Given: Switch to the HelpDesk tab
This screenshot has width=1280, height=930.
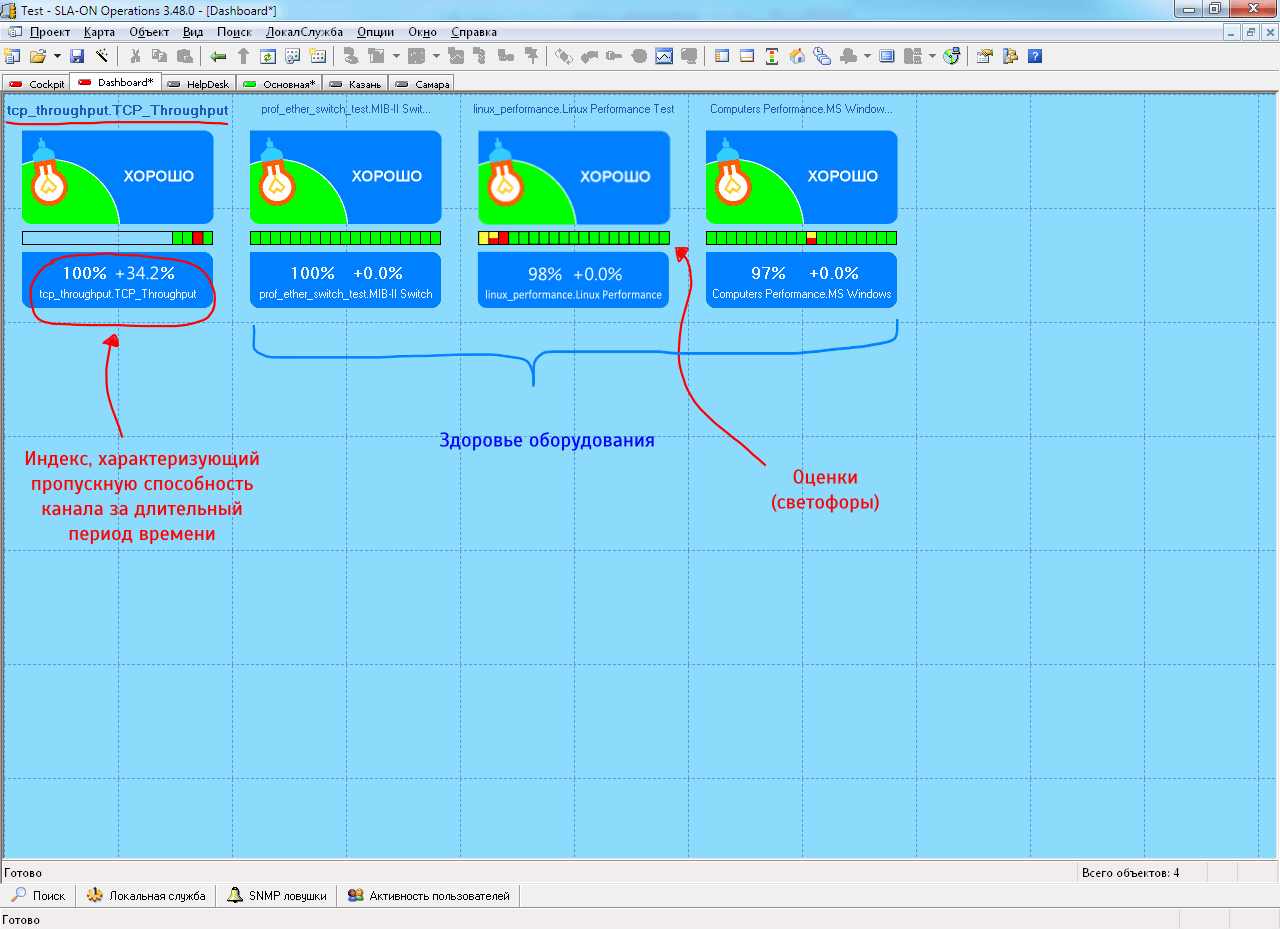Looking at the screenshot, I should pyautogui.click(x=198, y=84).
